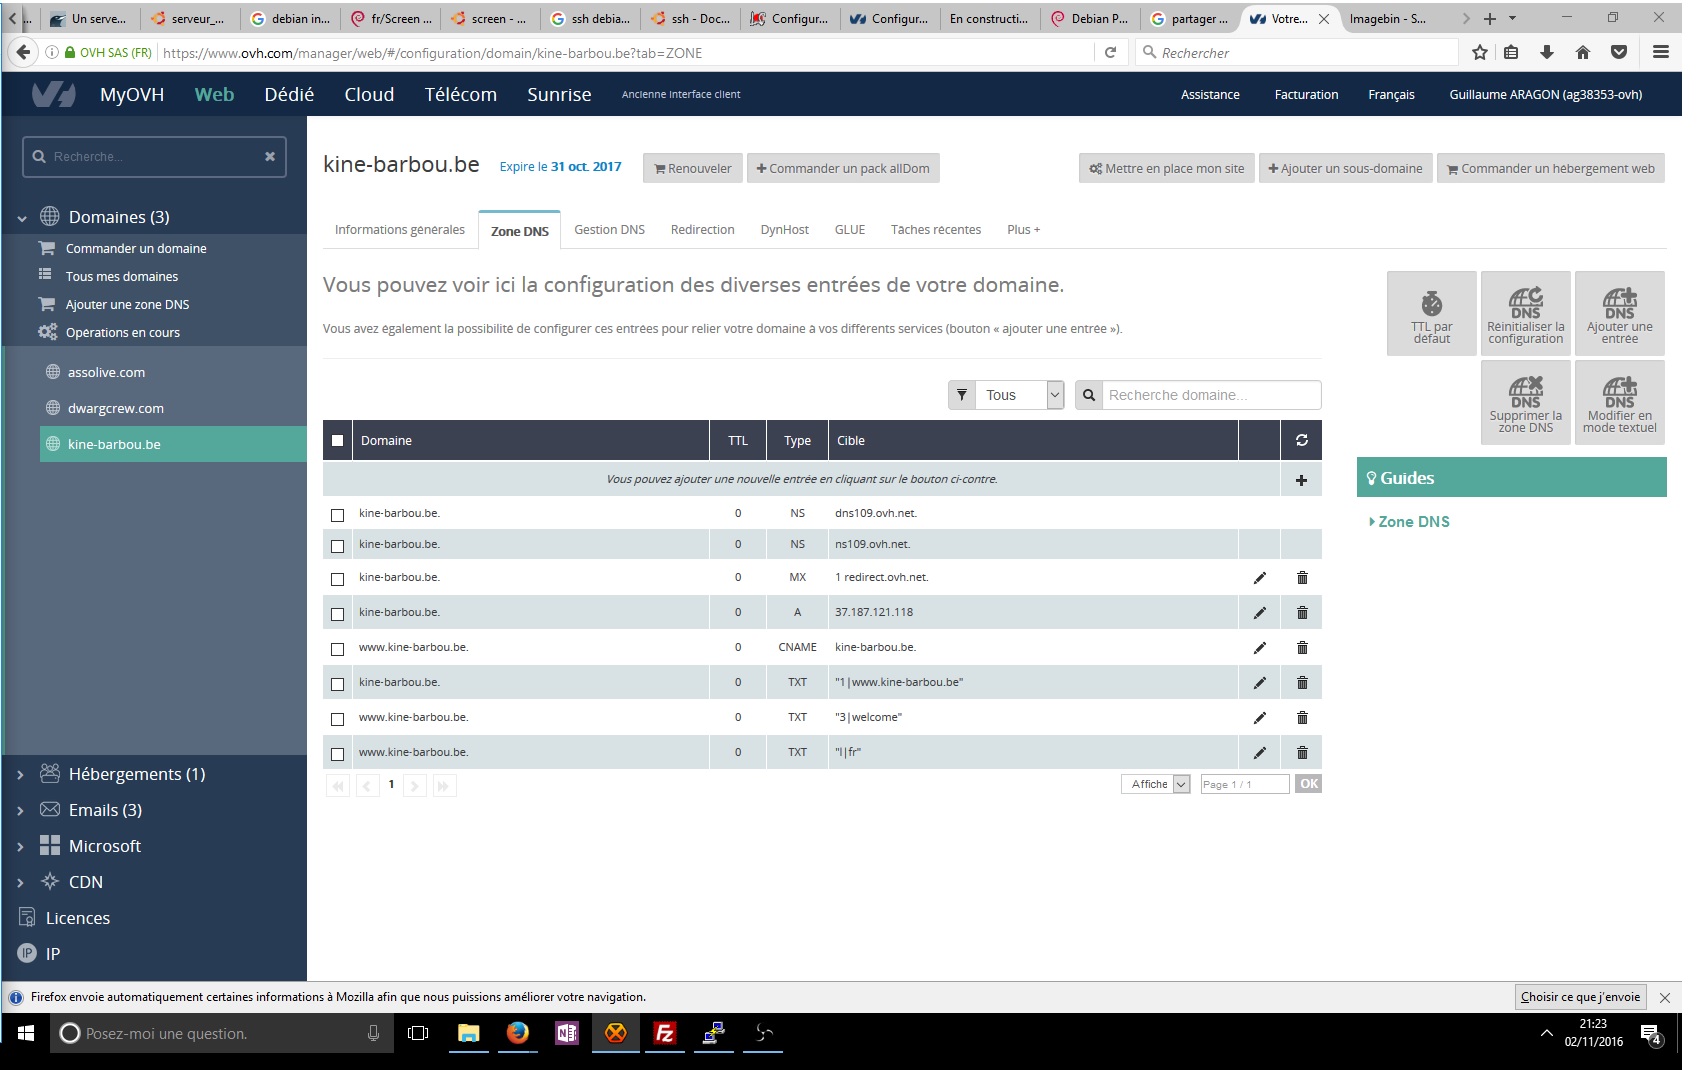Delete the A record 37.187.121.118
Screen dimensions: 1701x1070
click(1302, 612)
